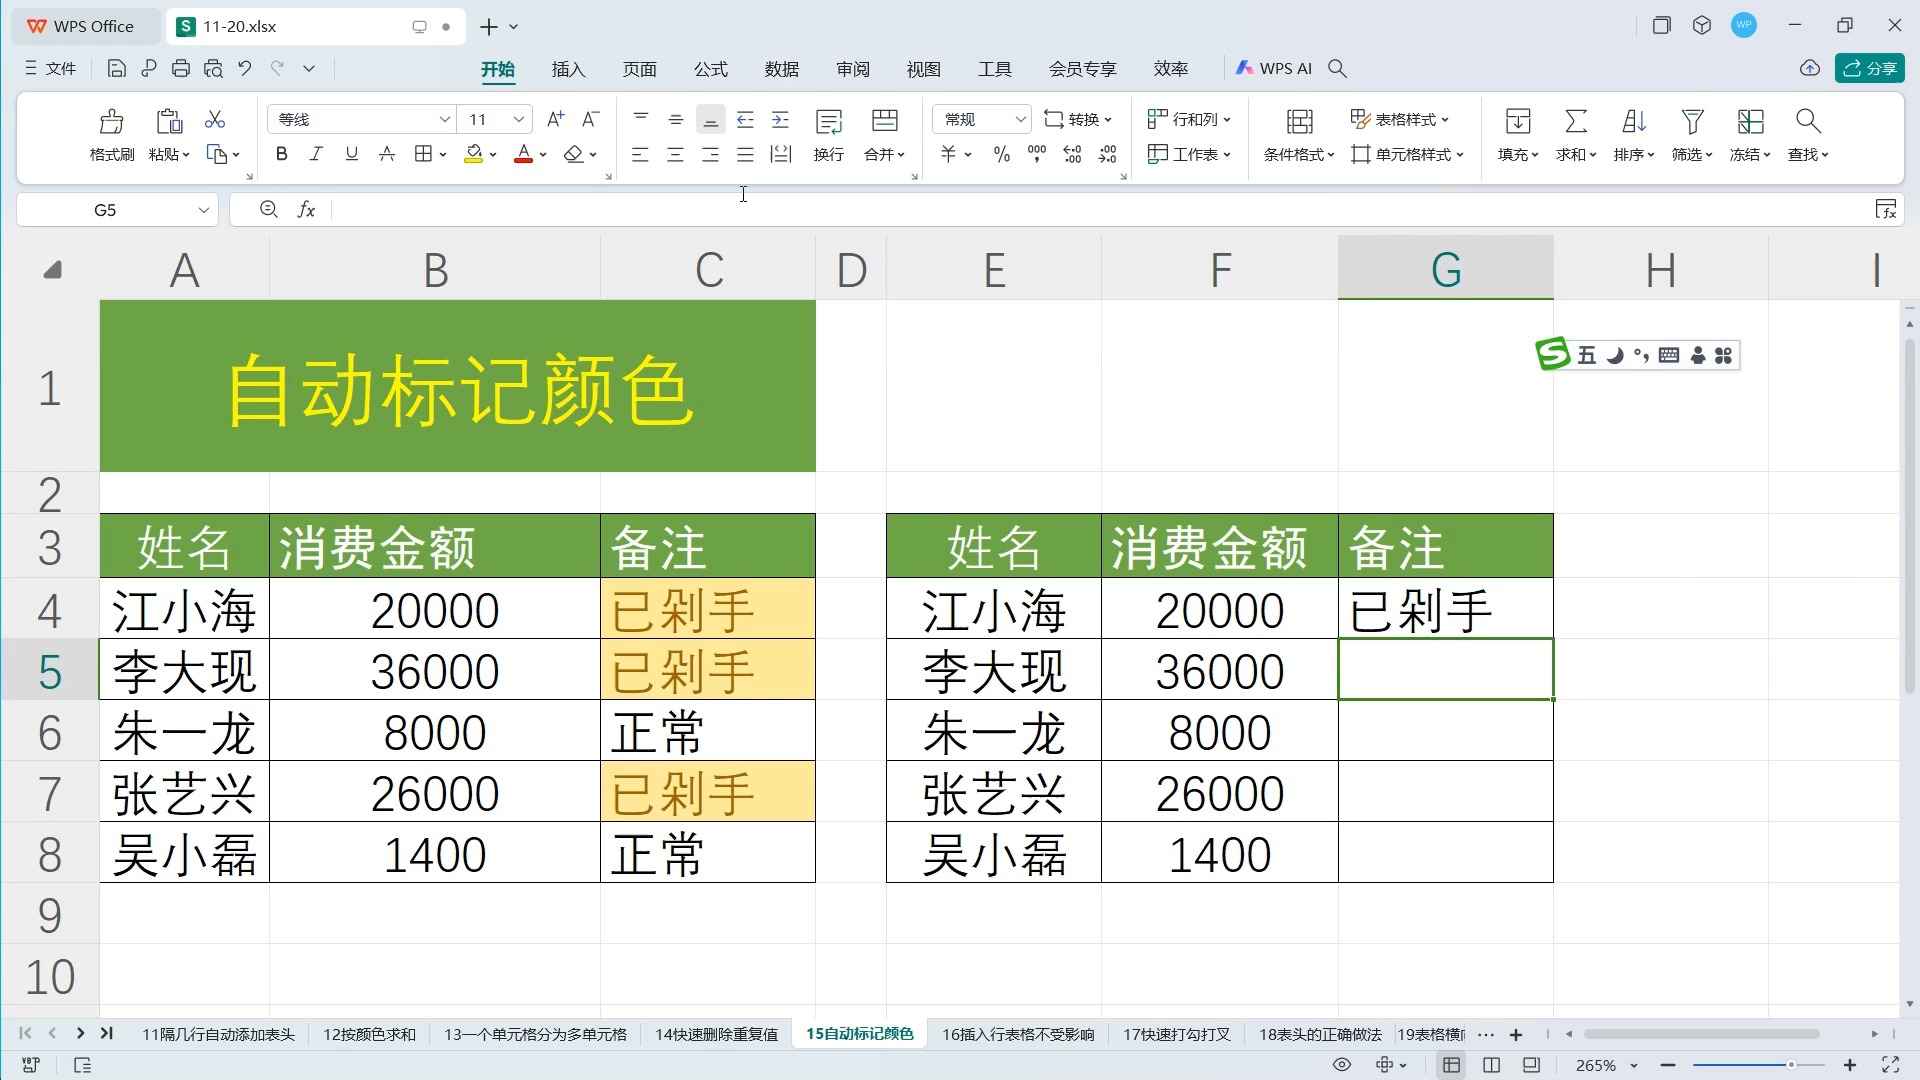Click the thousands separator icon

click(x=1037, y=154)
